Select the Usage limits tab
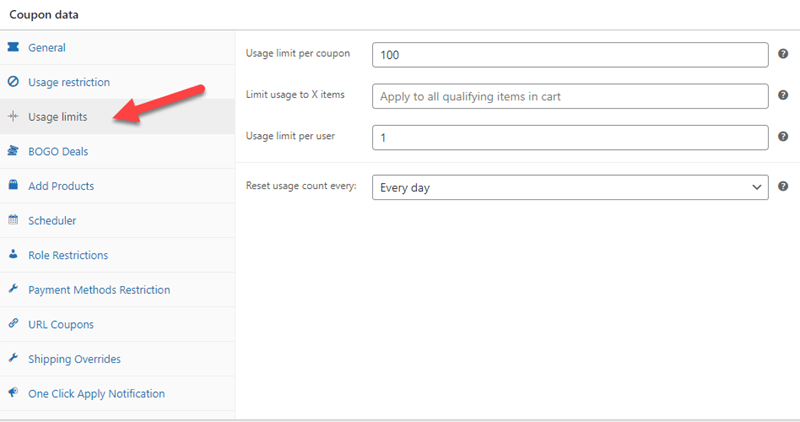The image size is (800, 422). [x=117, y=117]
